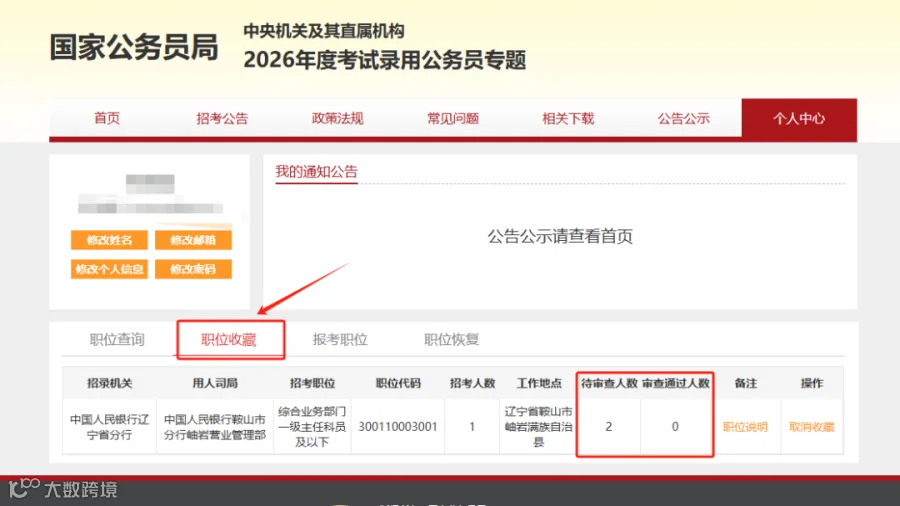Click the 招考职位 column header
The width and height of the screenshot is (900, 506).
pos(312,383)
